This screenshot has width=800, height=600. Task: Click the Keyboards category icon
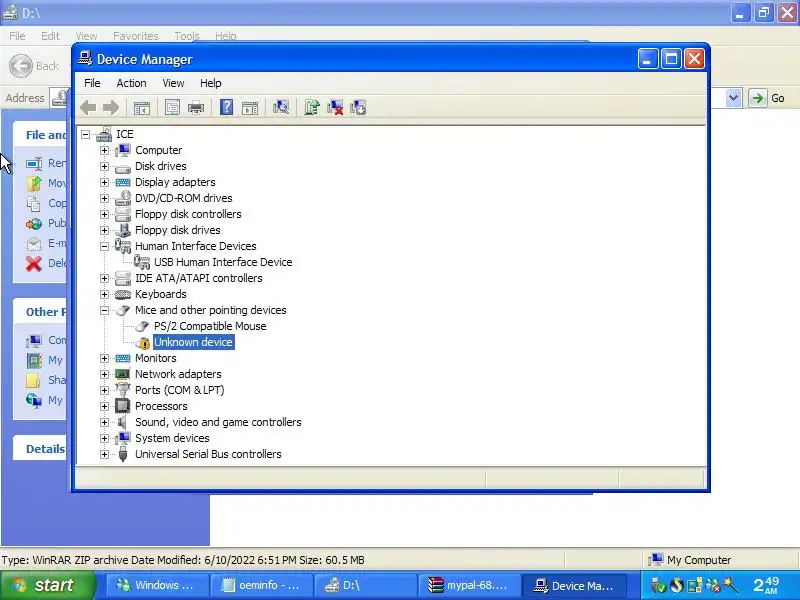pyautogui.click(x=122, y=294)
